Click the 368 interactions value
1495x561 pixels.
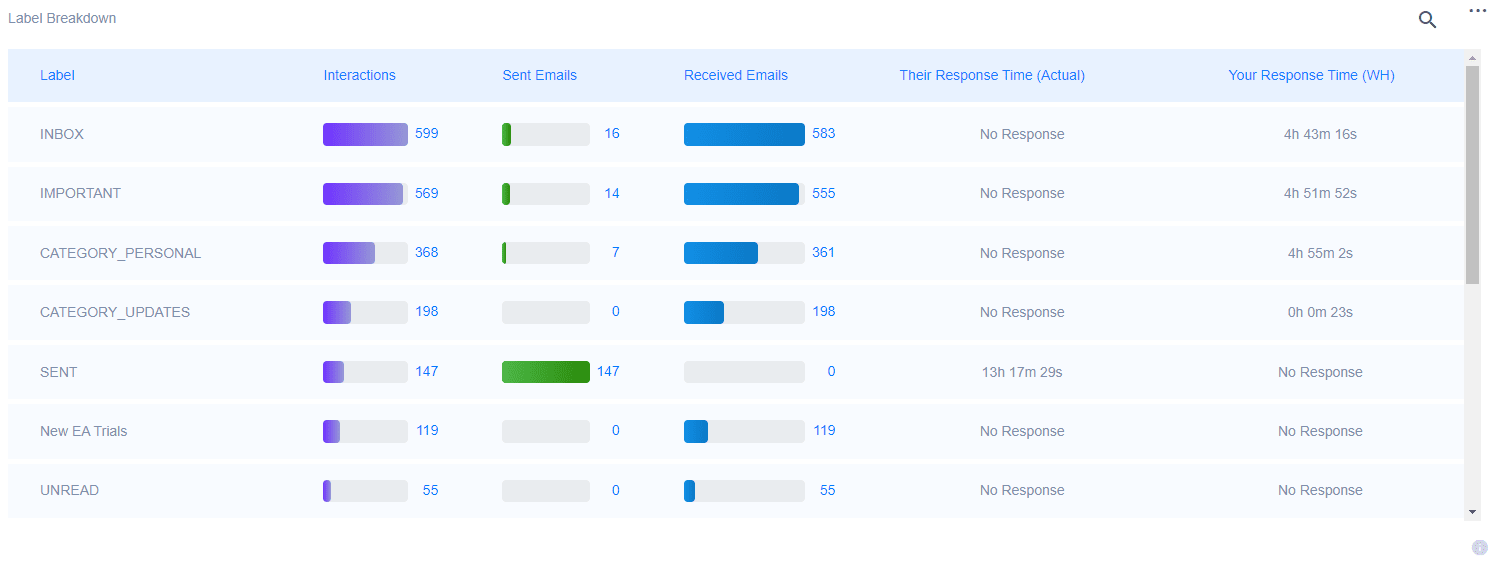click(427, 252)
